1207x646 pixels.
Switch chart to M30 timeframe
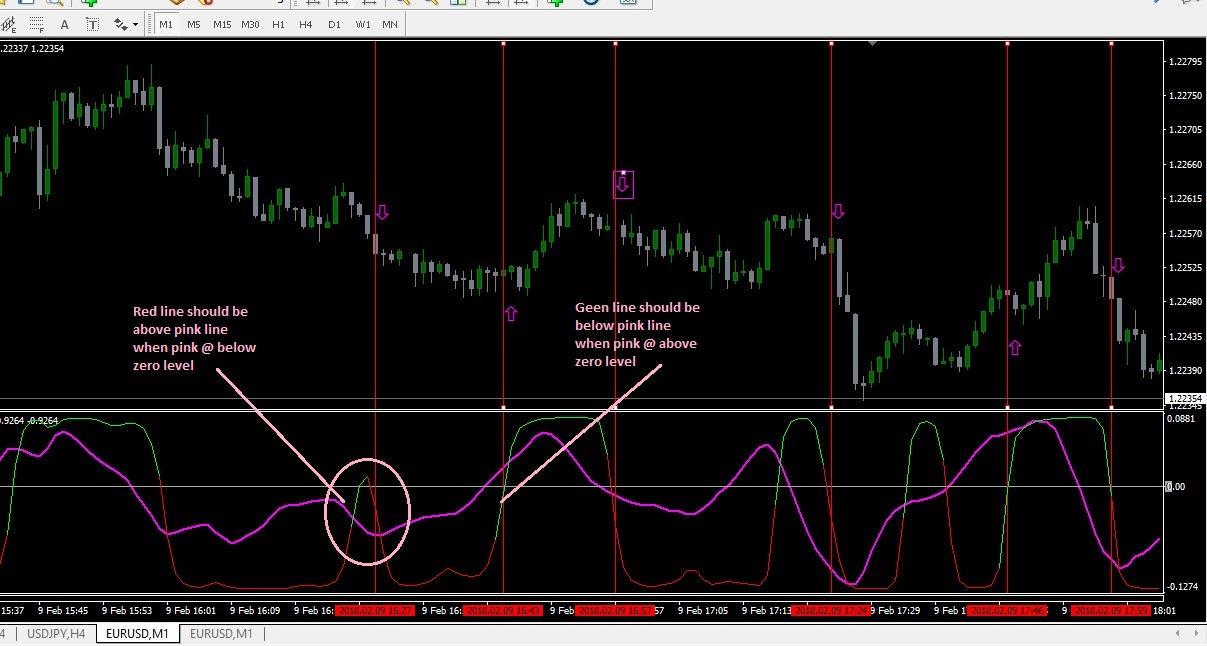250,24
